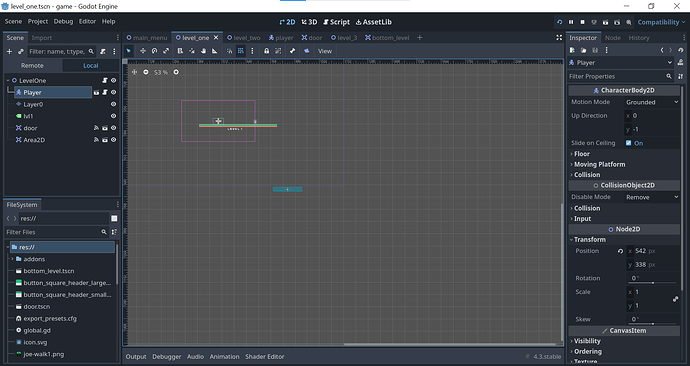Screen dimensions: 690x366
Task: Open the Motion Mode dropdown
Action: 652,102
